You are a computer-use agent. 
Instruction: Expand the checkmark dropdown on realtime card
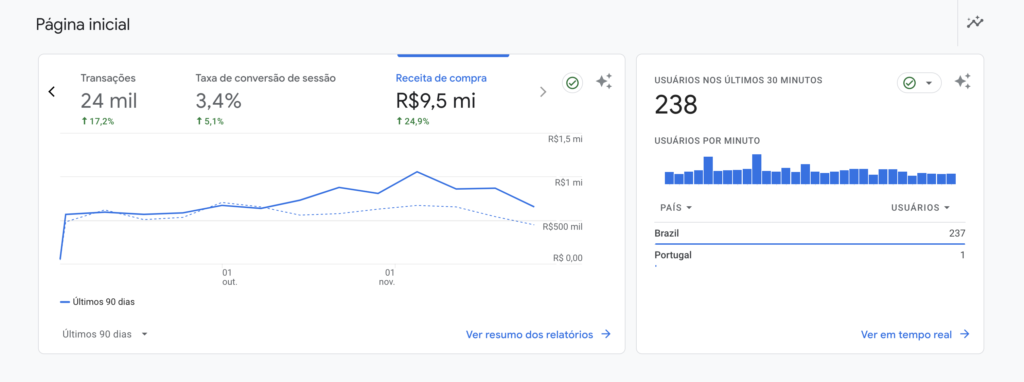click(x=920, y=83)
